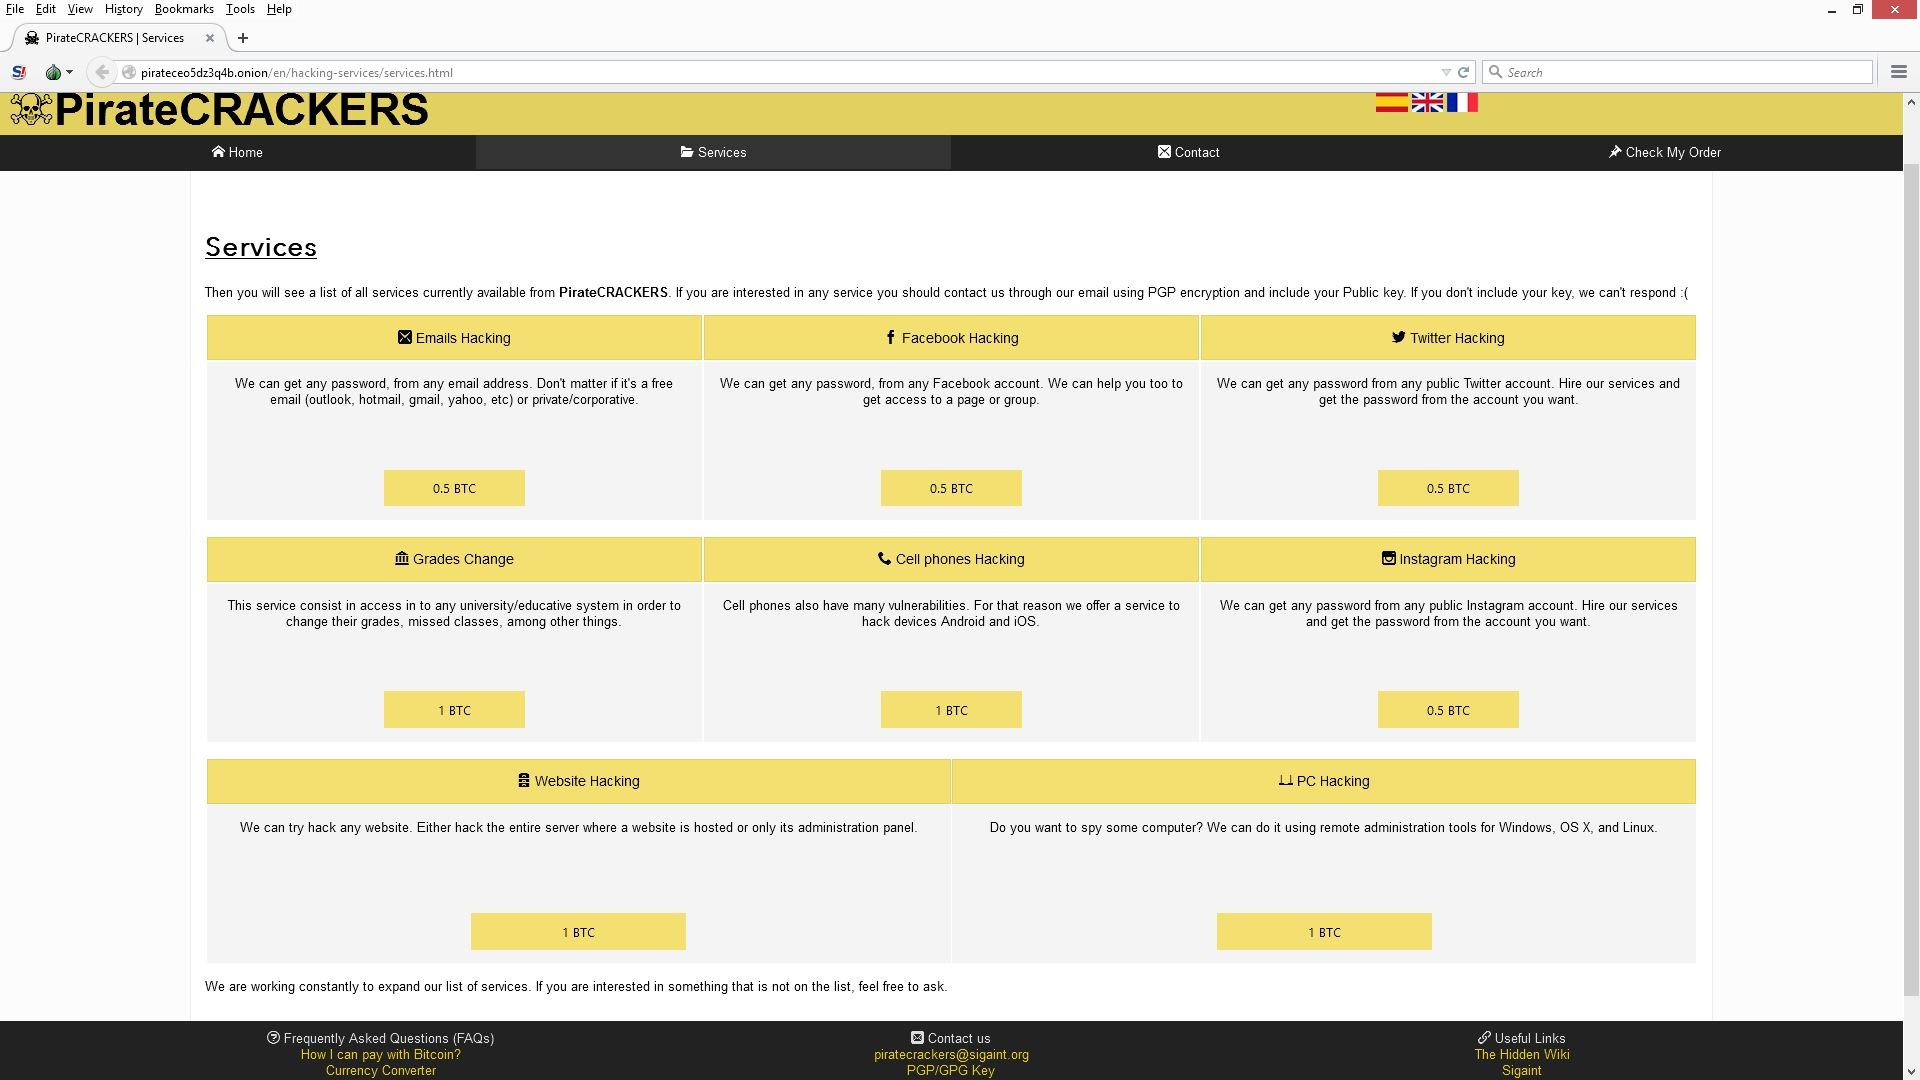Screen dimensions: 1920x1080
Task: Click the 0.5 BTC button under Twitter Hacking
Action: 1448,488
